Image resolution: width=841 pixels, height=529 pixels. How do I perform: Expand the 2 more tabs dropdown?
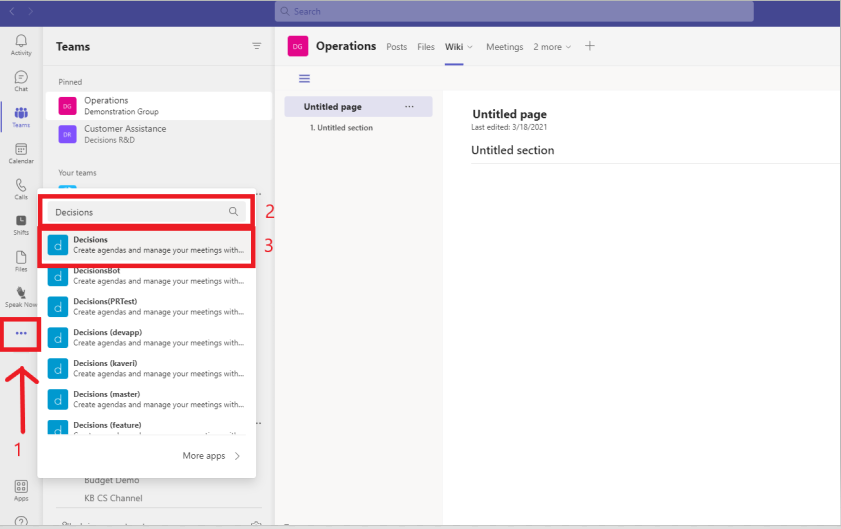pyautogui.click(x=552, y=47)
